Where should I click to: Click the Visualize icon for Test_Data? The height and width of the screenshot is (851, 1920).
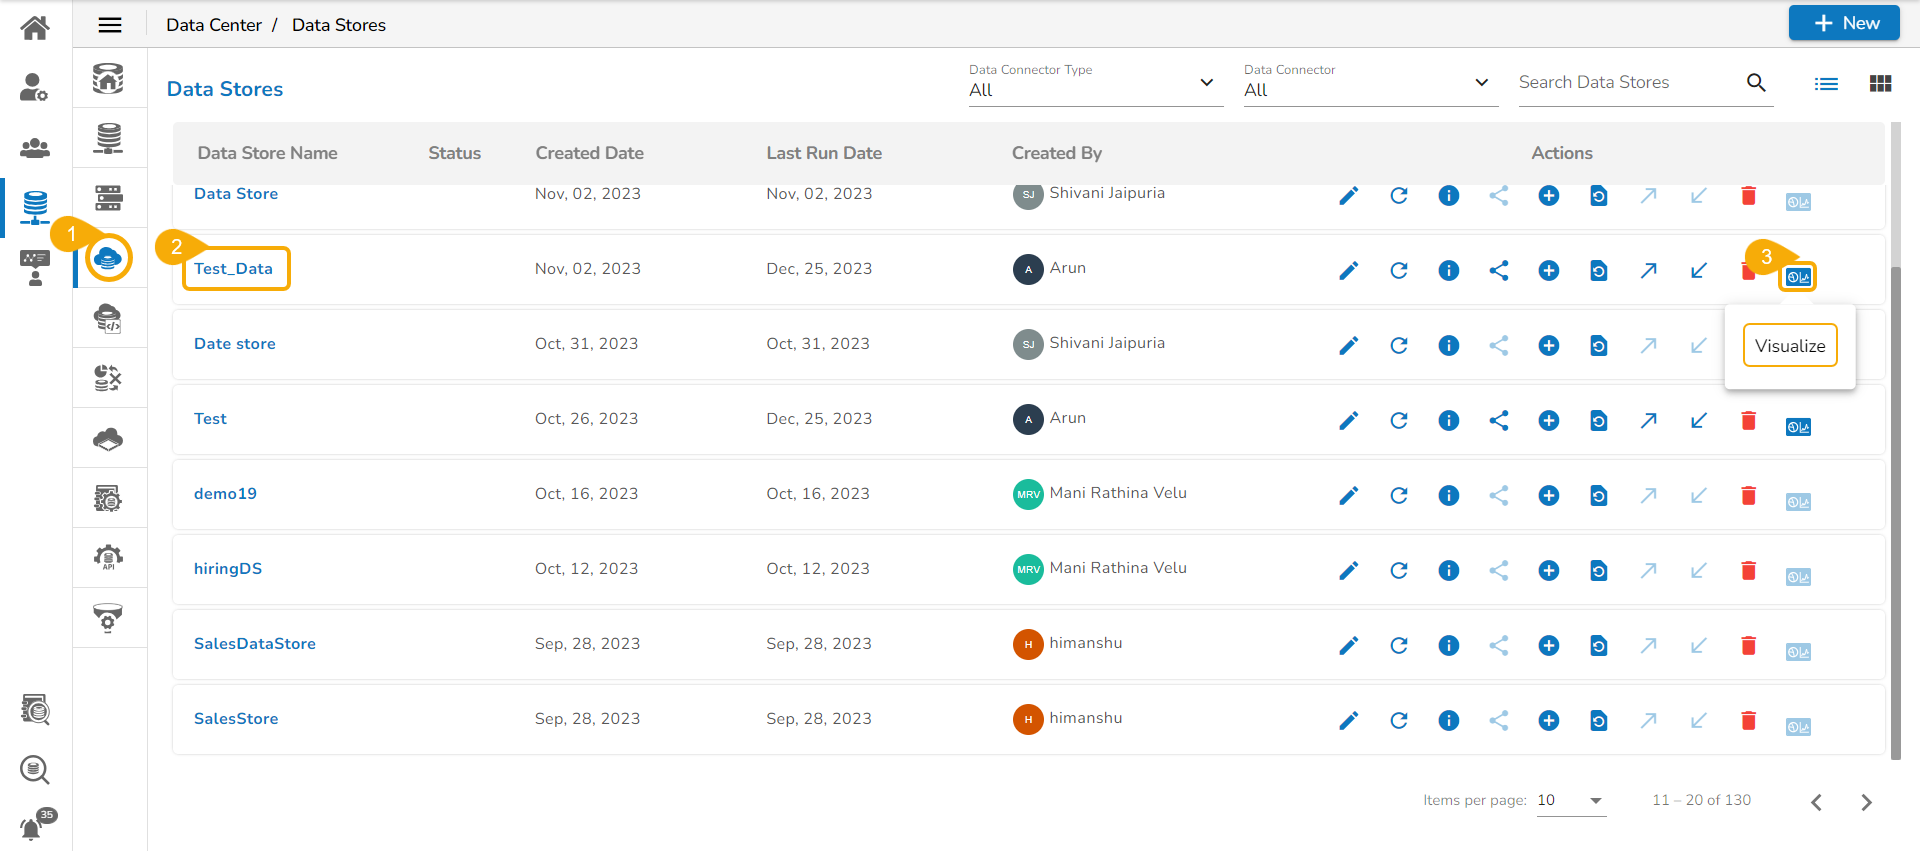[x=1798, y=277]
